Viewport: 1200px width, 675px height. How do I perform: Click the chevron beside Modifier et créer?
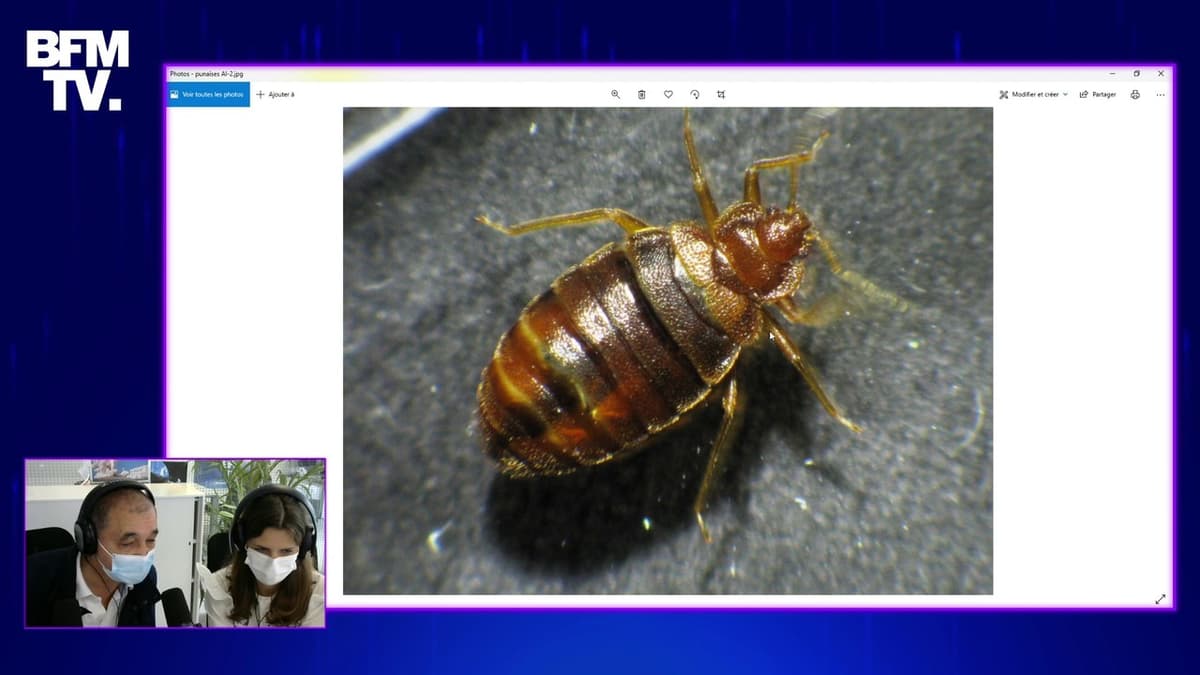[1065, 94]
